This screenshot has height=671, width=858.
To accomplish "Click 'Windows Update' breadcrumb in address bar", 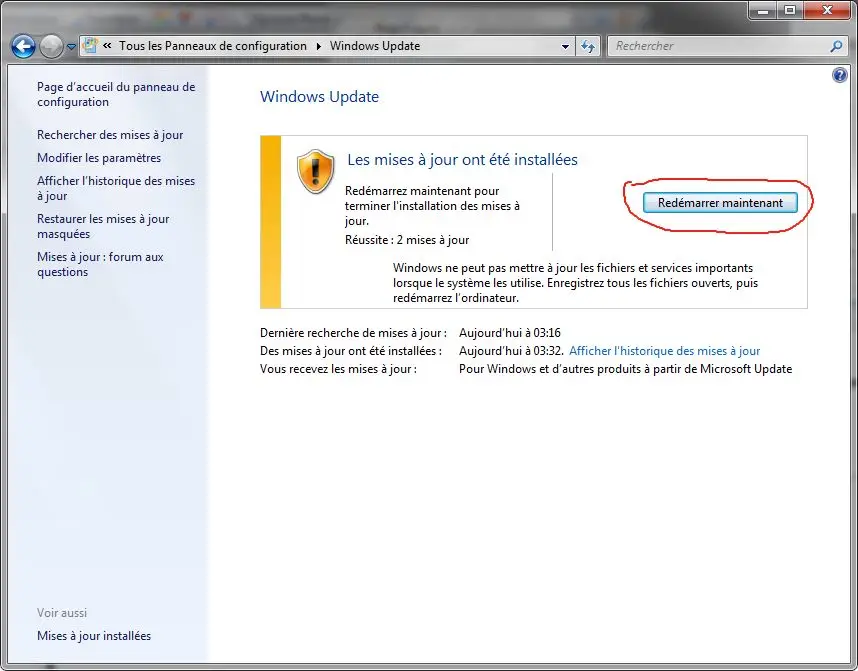I will (375, 46).
